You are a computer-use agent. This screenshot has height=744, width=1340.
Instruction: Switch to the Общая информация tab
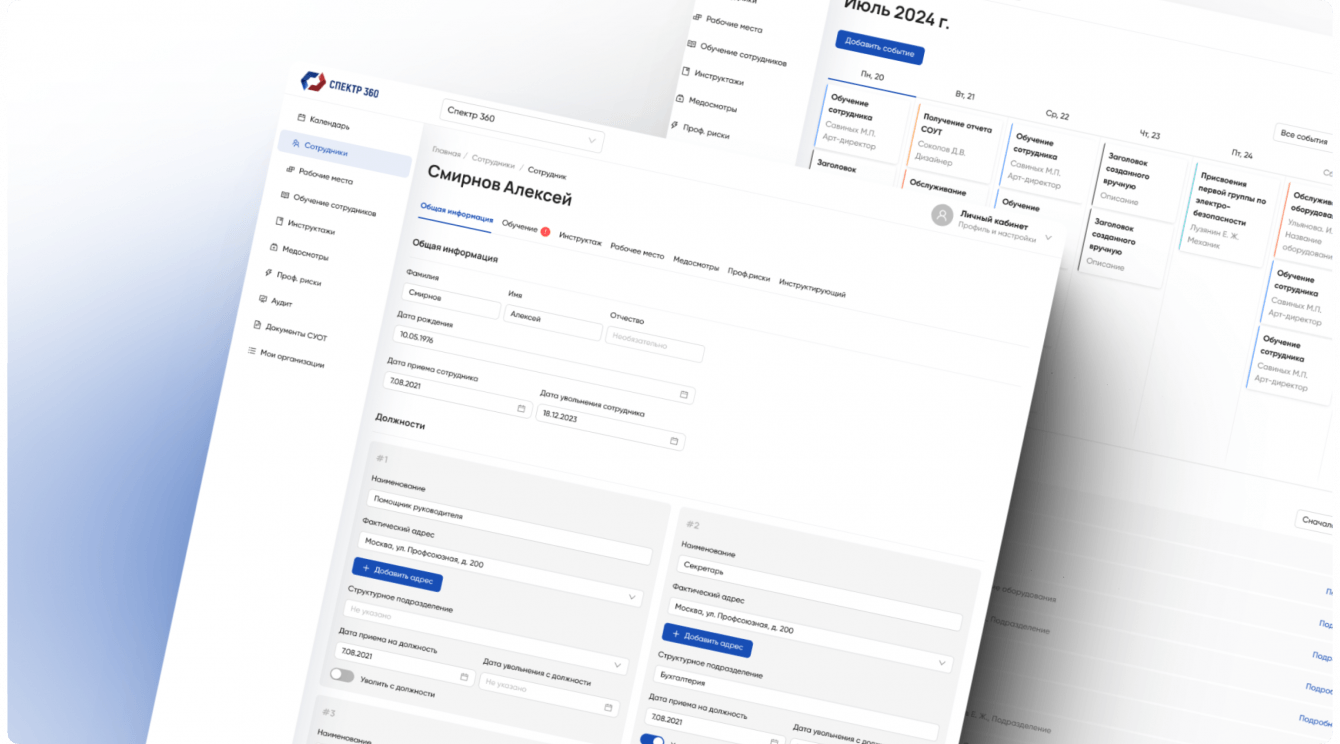point(456,213)
